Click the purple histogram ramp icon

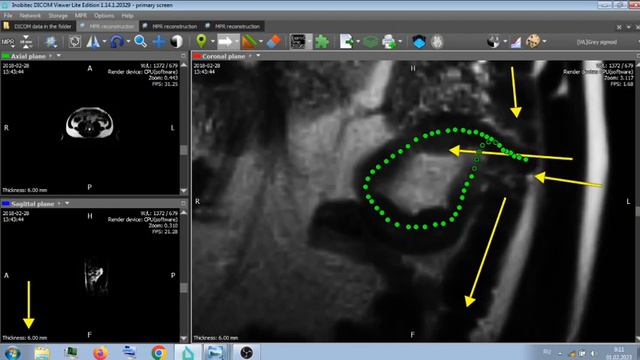tap(516, 42)
